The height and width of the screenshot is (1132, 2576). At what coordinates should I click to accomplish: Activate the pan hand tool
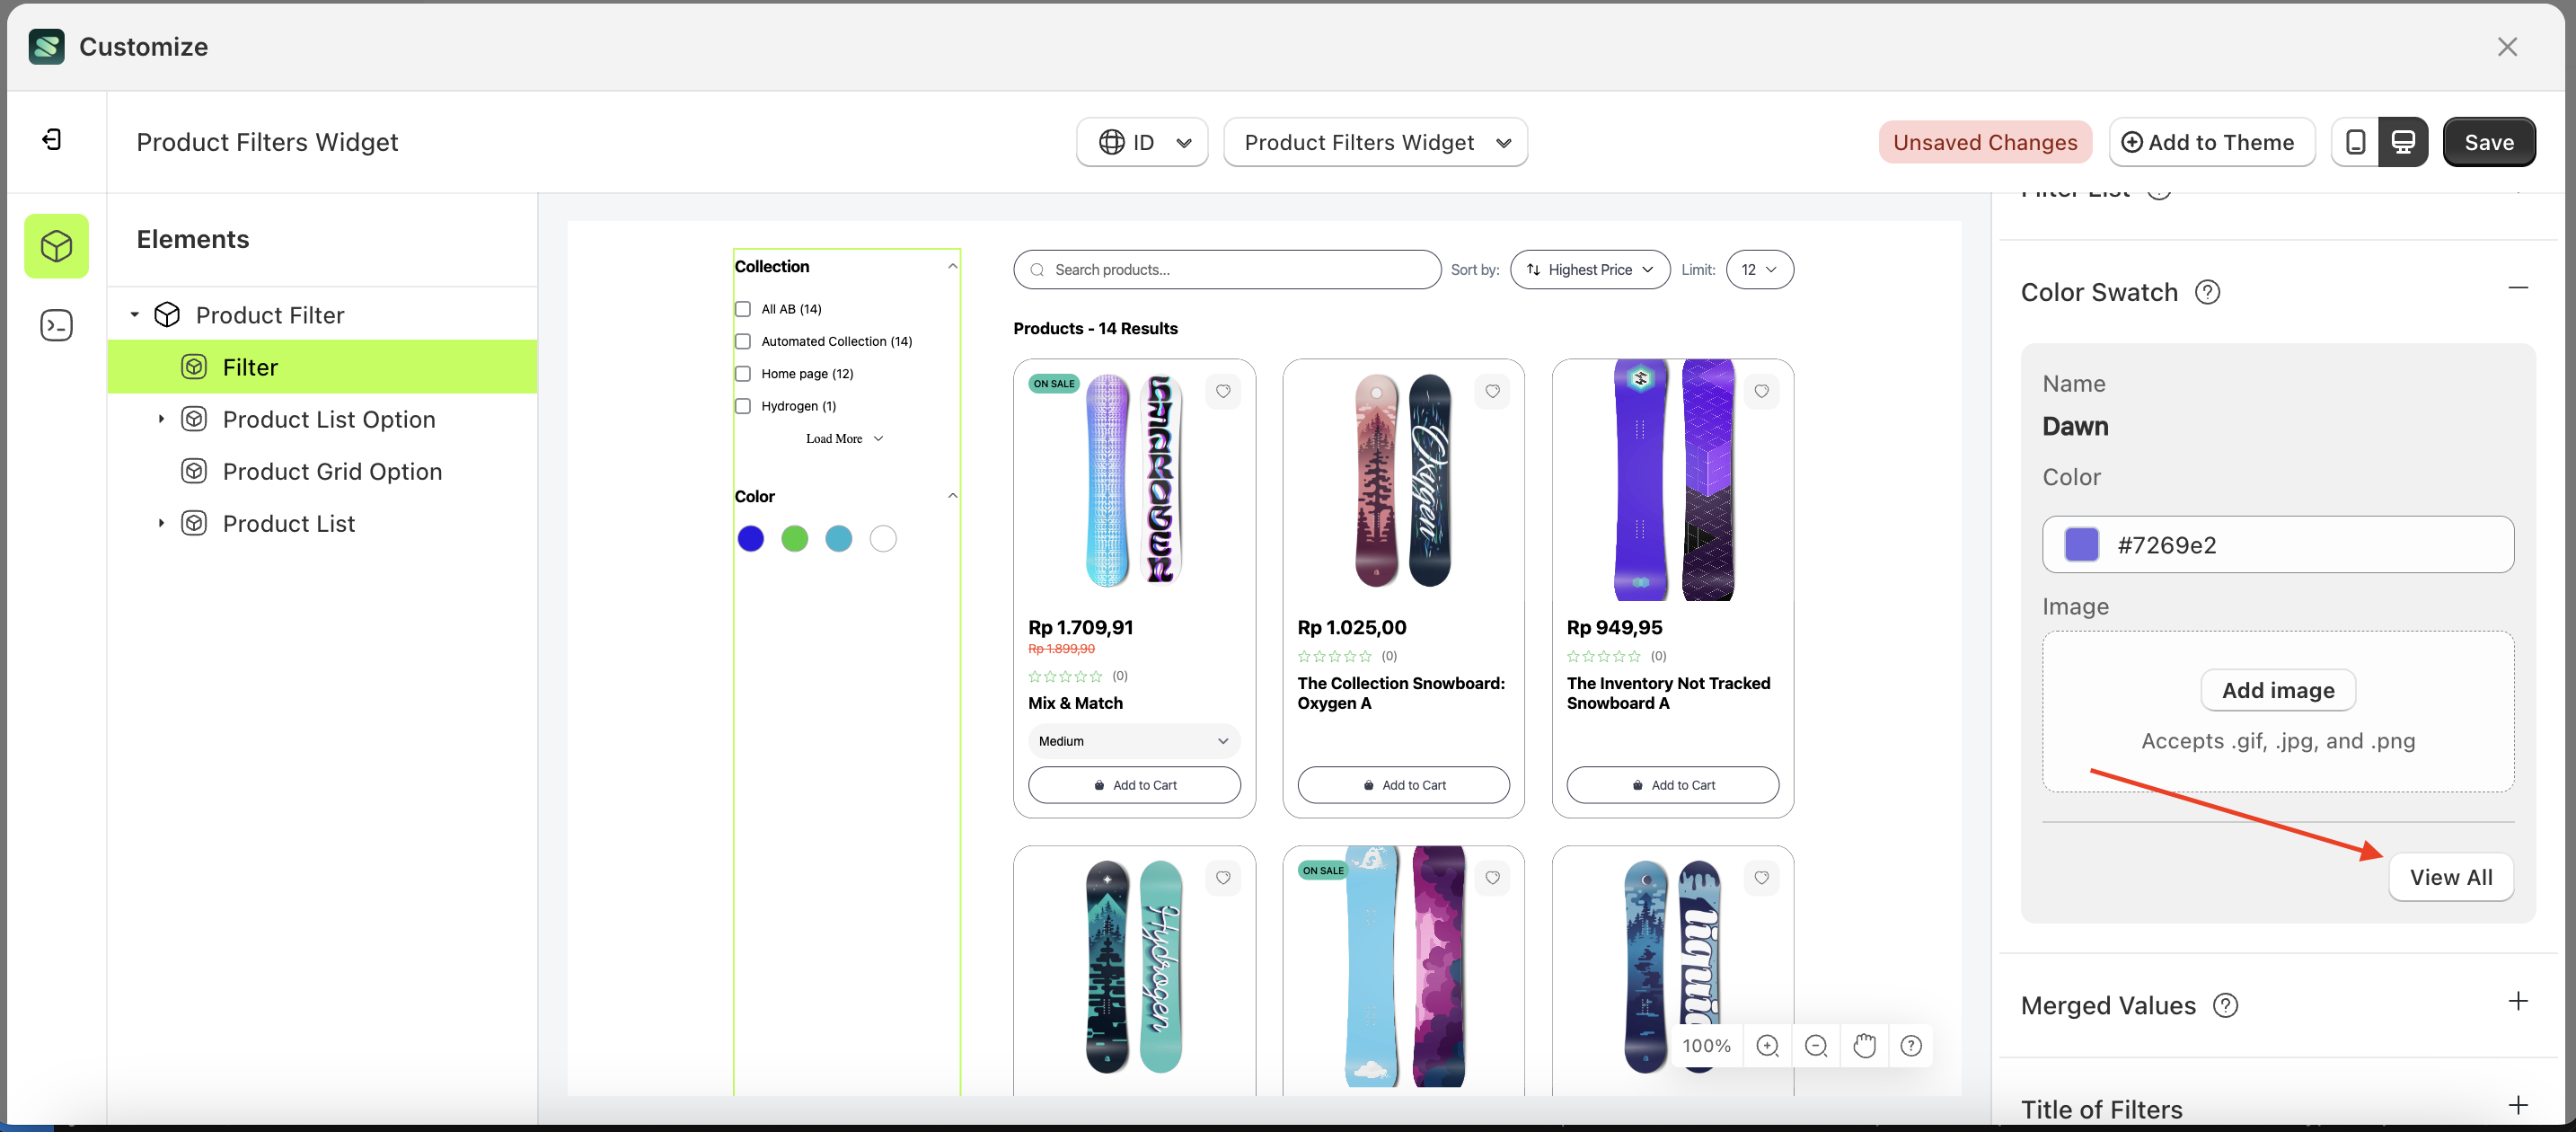pyautogui.click(x=1863, y=1045)
